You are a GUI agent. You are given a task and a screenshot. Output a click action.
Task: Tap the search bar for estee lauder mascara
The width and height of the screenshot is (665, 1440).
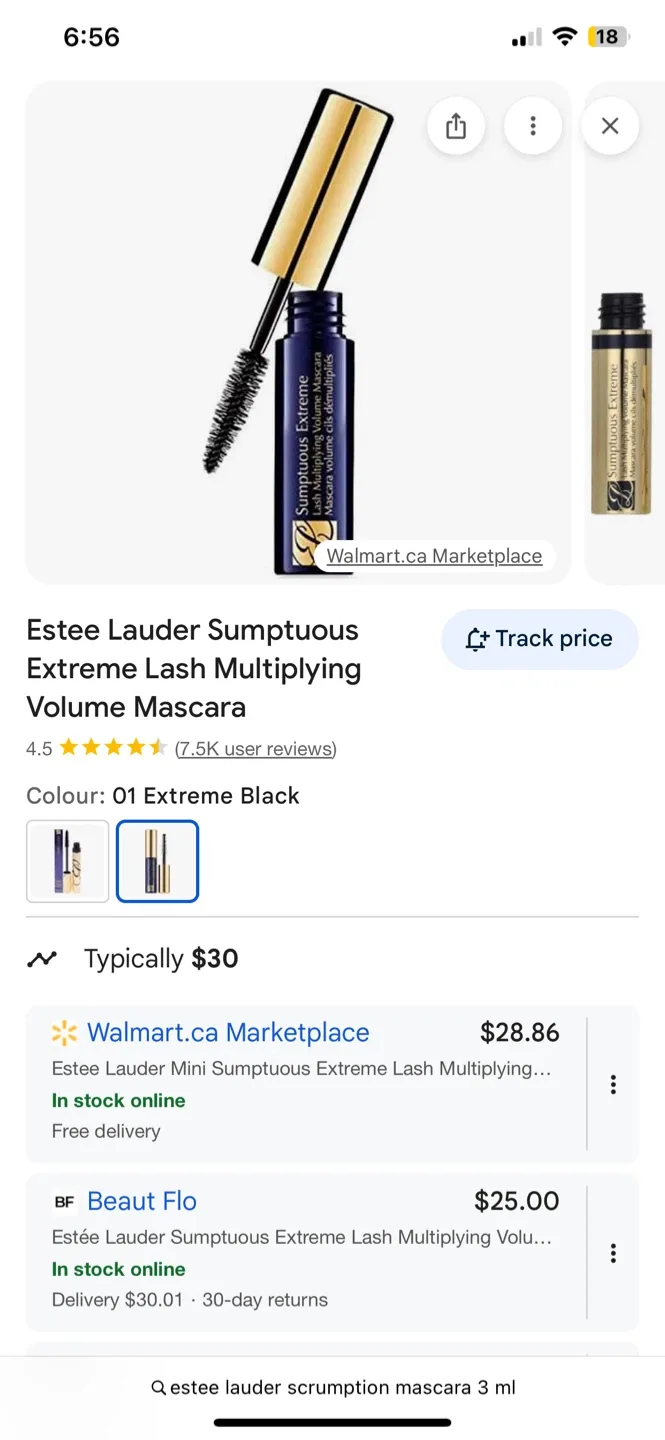click(332, 1388)
